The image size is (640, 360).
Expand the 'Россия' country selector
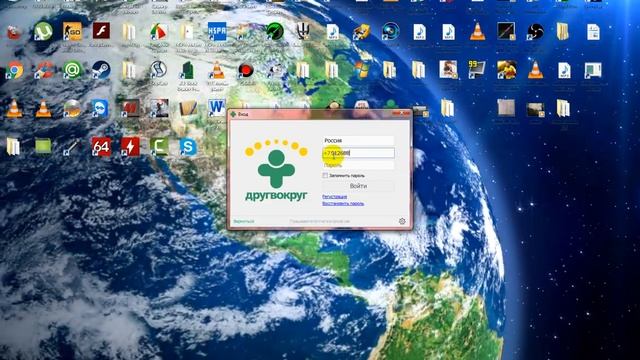click(x=358, y=141)
